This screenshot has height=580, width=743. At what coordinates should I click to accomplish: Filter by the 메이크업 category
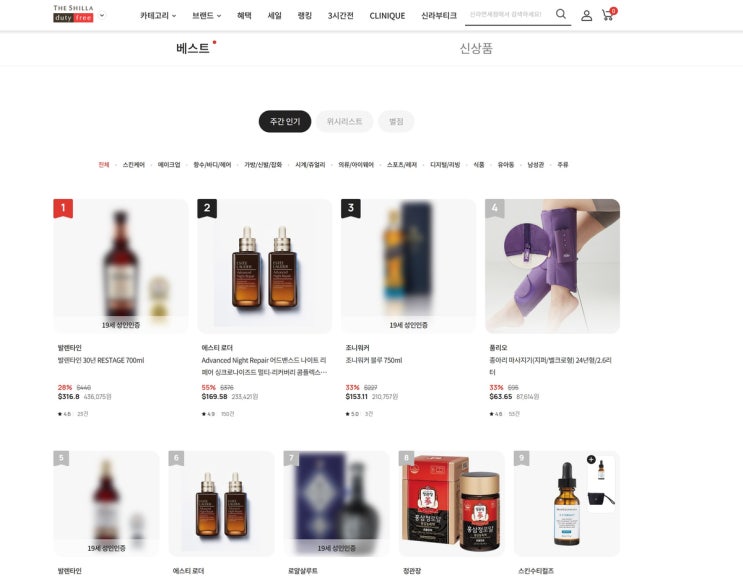[169, 165]
